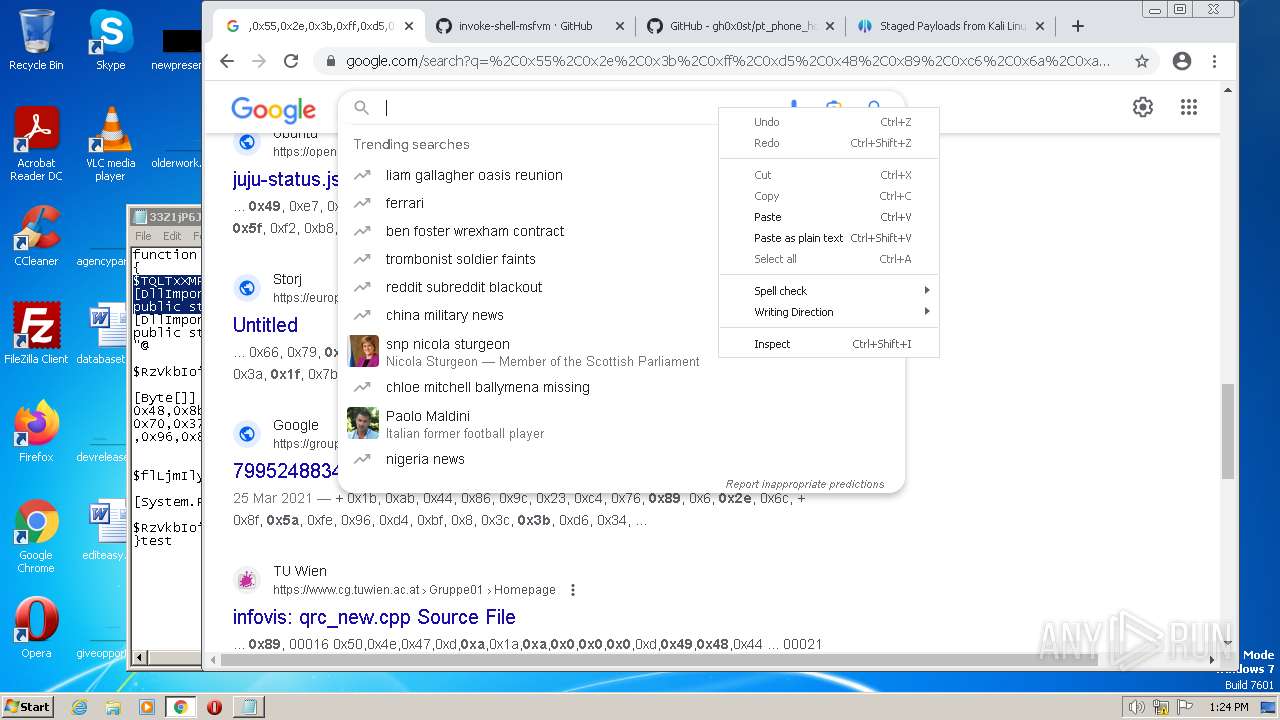Close the Staged Payloads from Kali tab
Screen dimensions: 1280x720
1040,26
